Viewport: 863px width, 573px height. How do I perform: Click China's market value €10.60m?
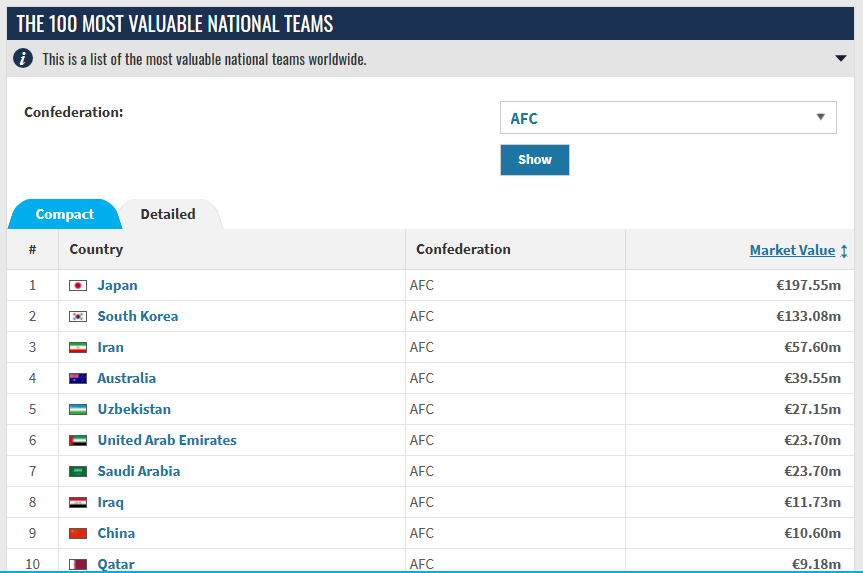(x=812, y=533)
